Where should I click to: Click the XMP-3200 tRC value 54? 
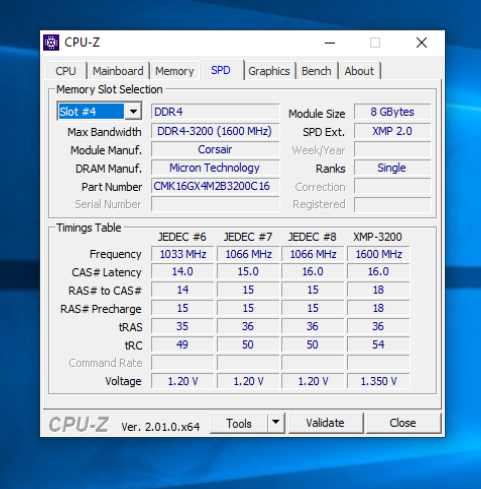(378, 344)
